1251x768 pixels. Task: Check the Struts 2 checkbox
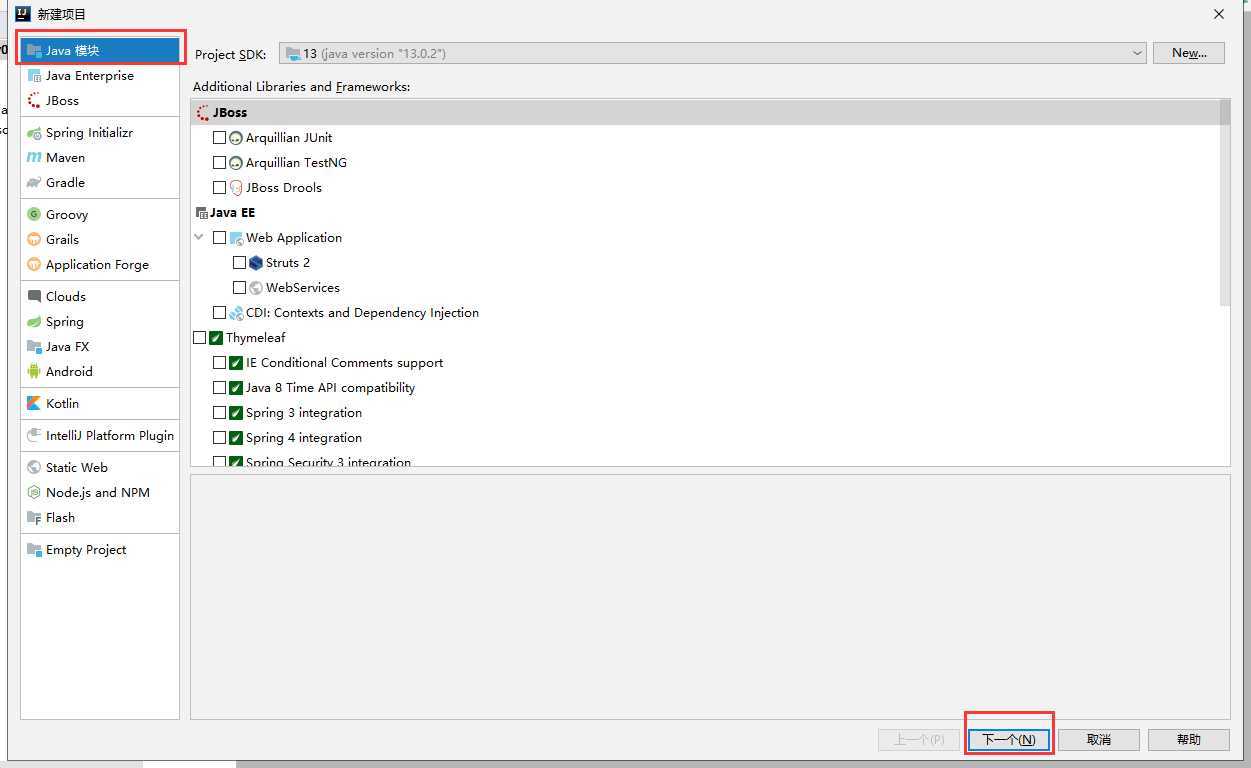(x=239, y=262)
